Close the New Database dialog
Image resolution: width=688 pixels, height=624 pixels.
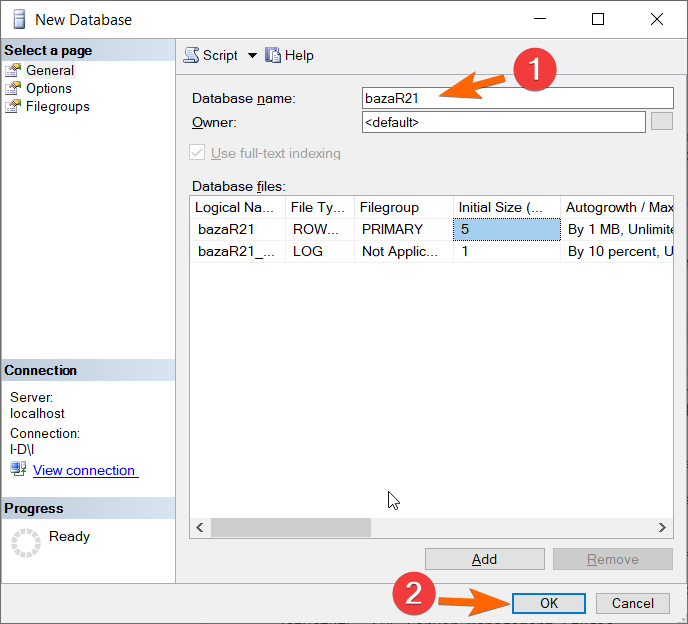[657, 19]
